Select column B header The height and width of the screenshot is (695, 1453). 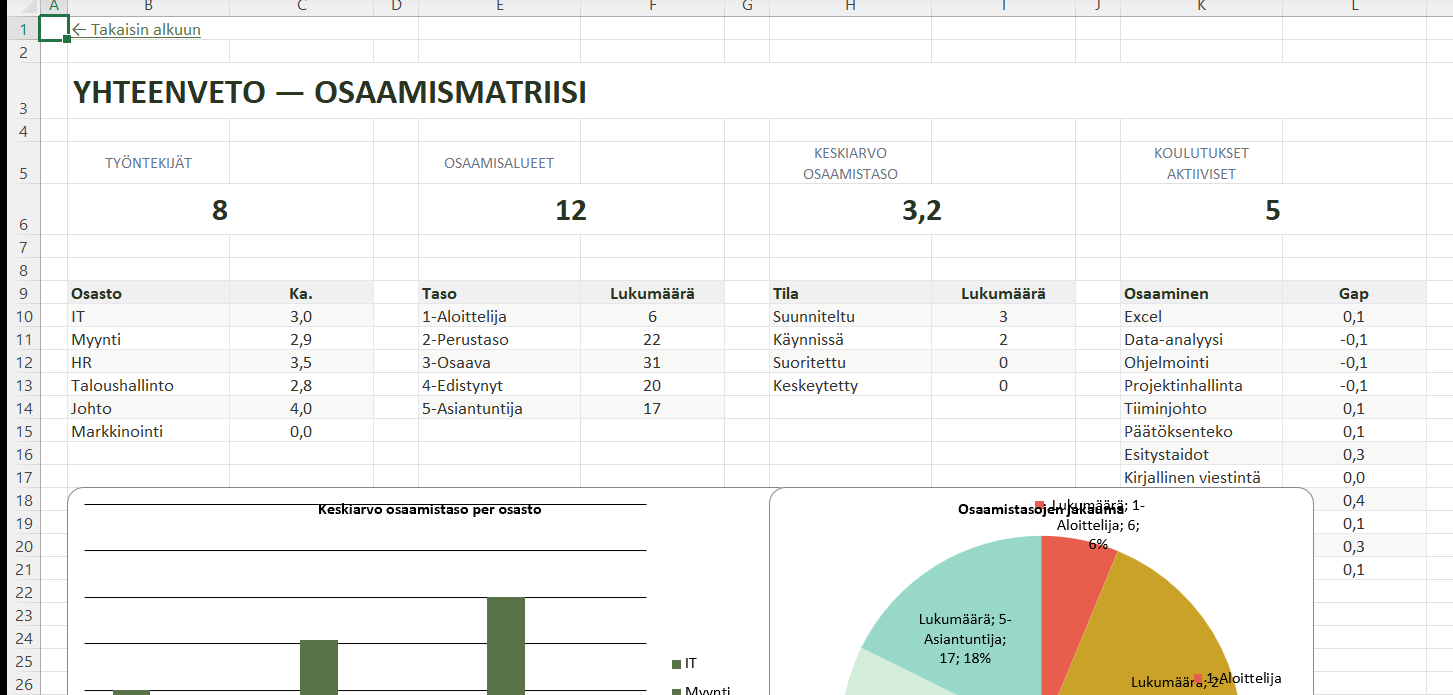(x=148, y=7)
